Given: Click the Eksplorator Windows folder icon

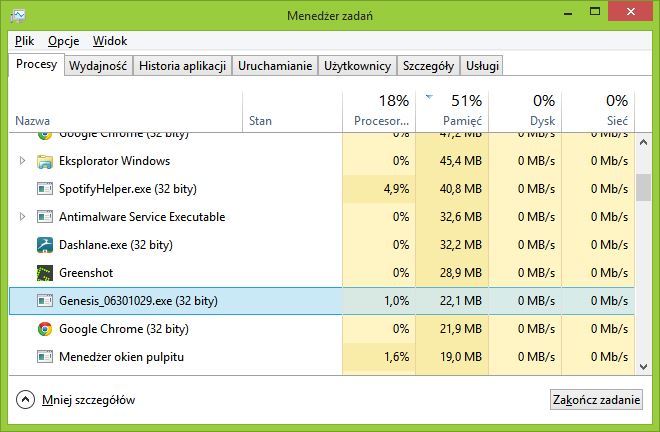Looking at the screenshot, I should (45, 161).
